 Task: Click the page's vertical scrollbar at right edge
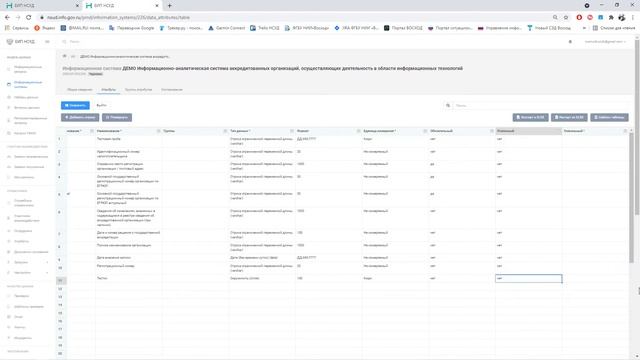637,127
